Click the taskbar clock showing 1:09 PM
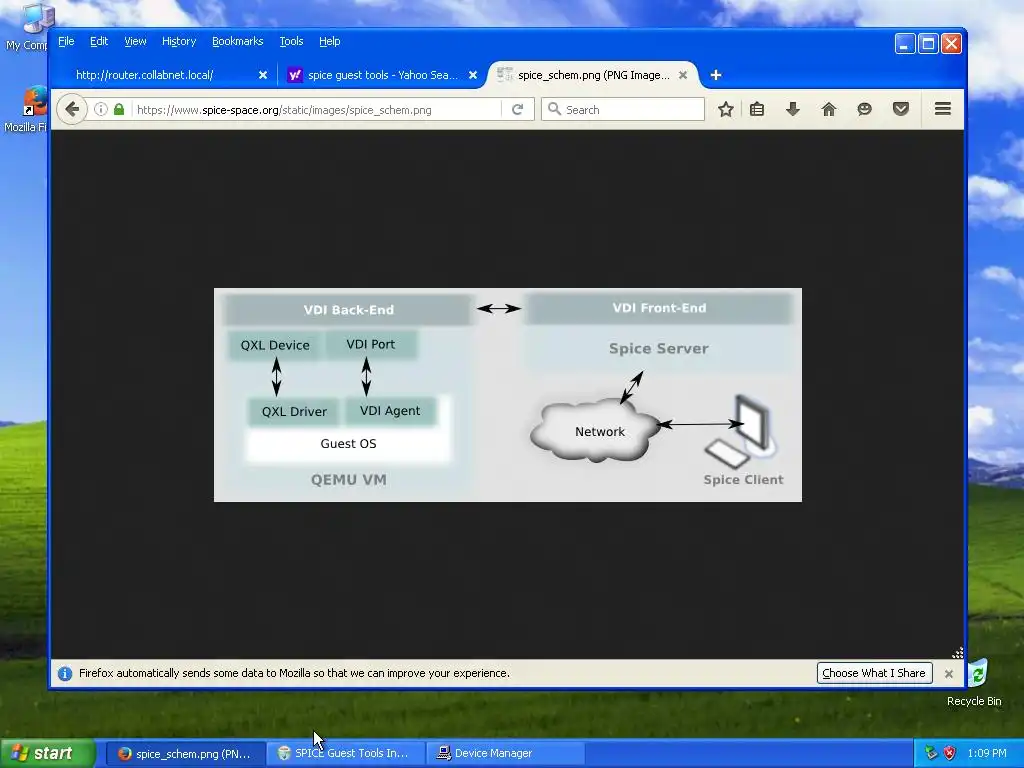This screenshot has width=1024, height=768. click(987, 753)
